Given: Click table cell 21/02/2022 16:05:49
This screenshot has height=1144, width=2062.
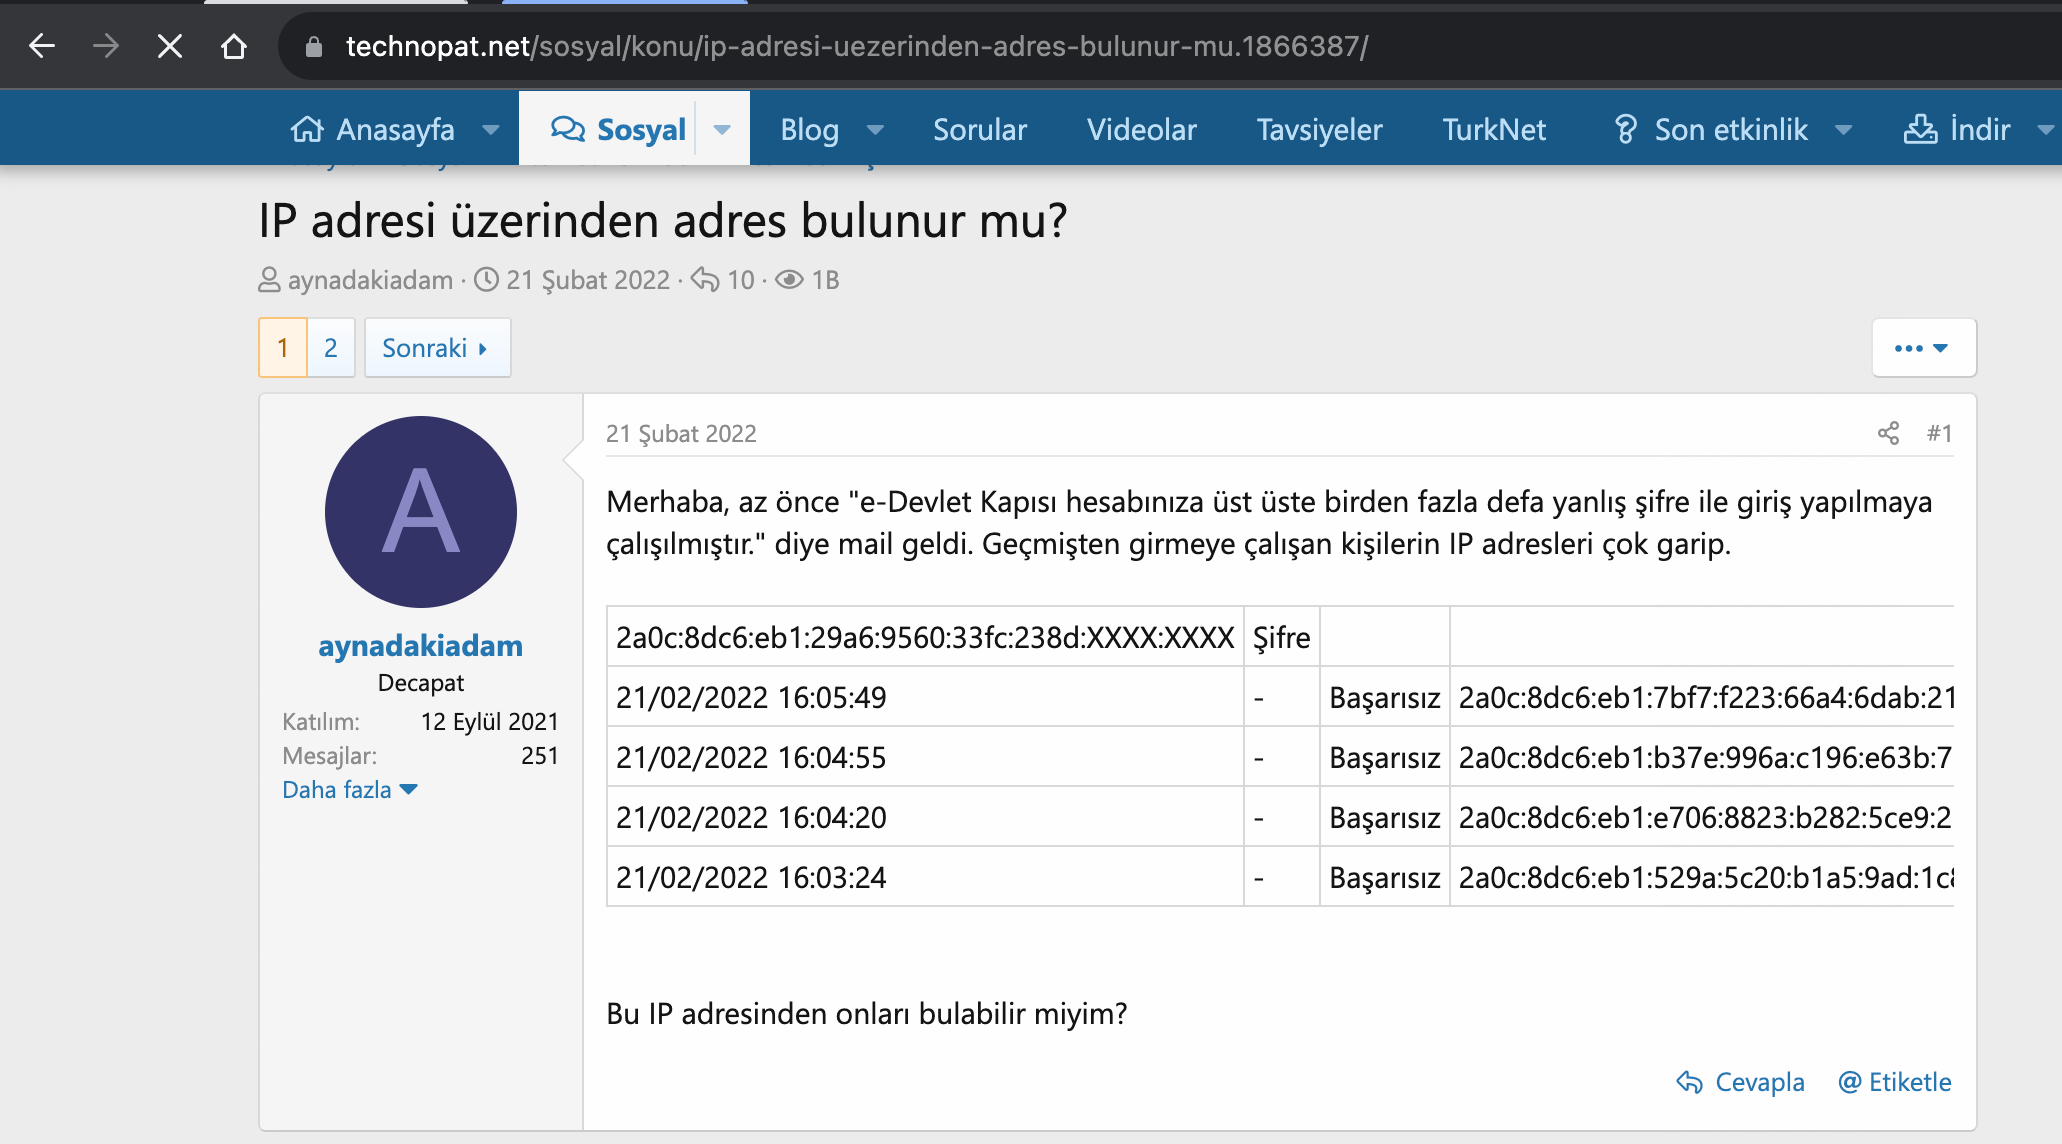Looking at the screenshot, I should click(x=925, y=697).
